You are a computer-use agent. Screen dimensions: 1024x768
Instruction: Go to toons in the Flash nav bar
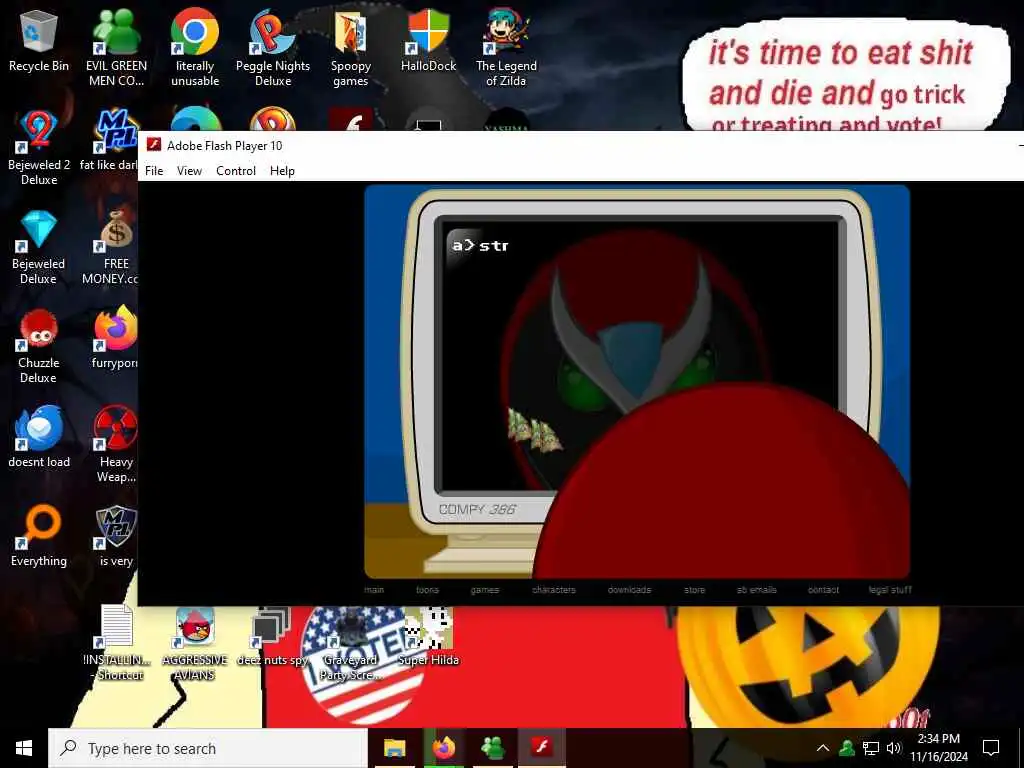point(428,590)
